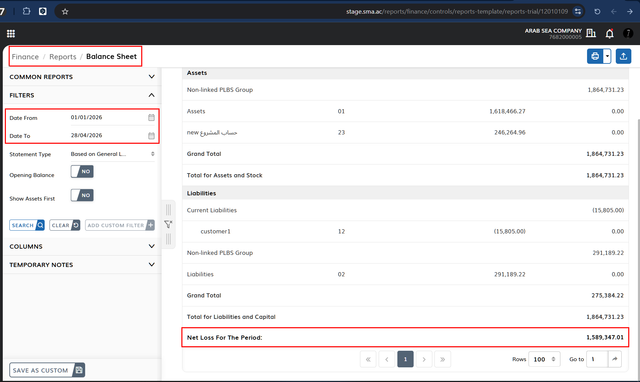Expand the Columns section
This screenshot has width=640, height=382.
click(x=82, y=247)
